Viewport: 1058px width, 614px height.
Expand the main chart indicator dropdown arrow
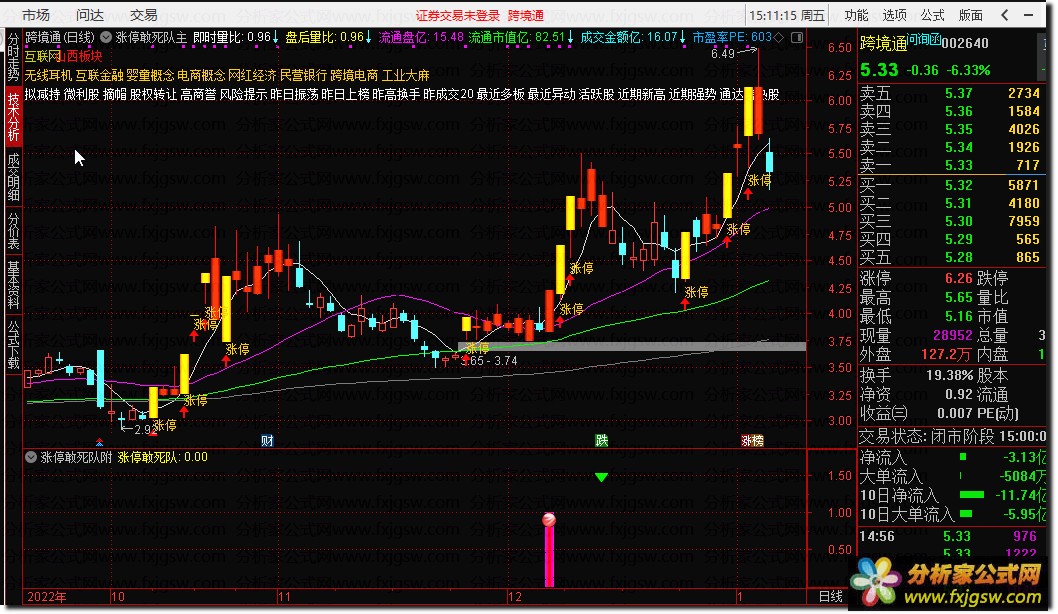coord(106,37)
